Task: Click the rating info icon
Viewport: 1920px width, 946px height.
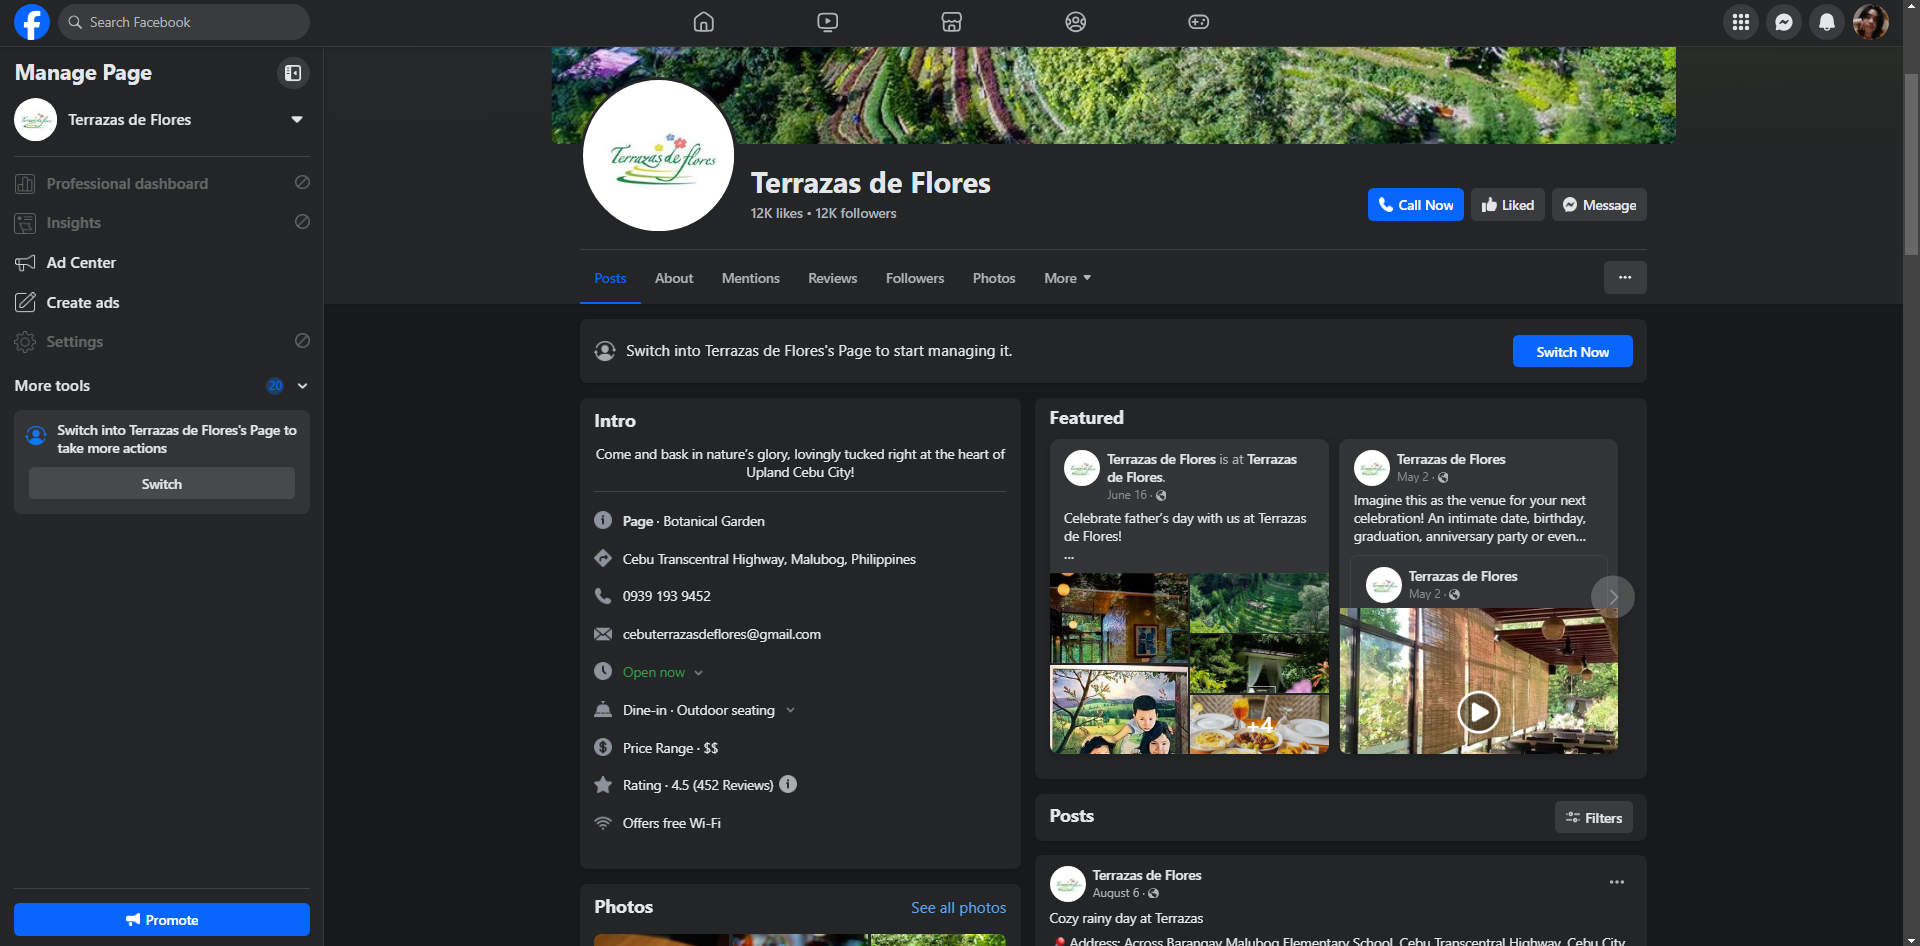Action: click(x=788, y=784)
